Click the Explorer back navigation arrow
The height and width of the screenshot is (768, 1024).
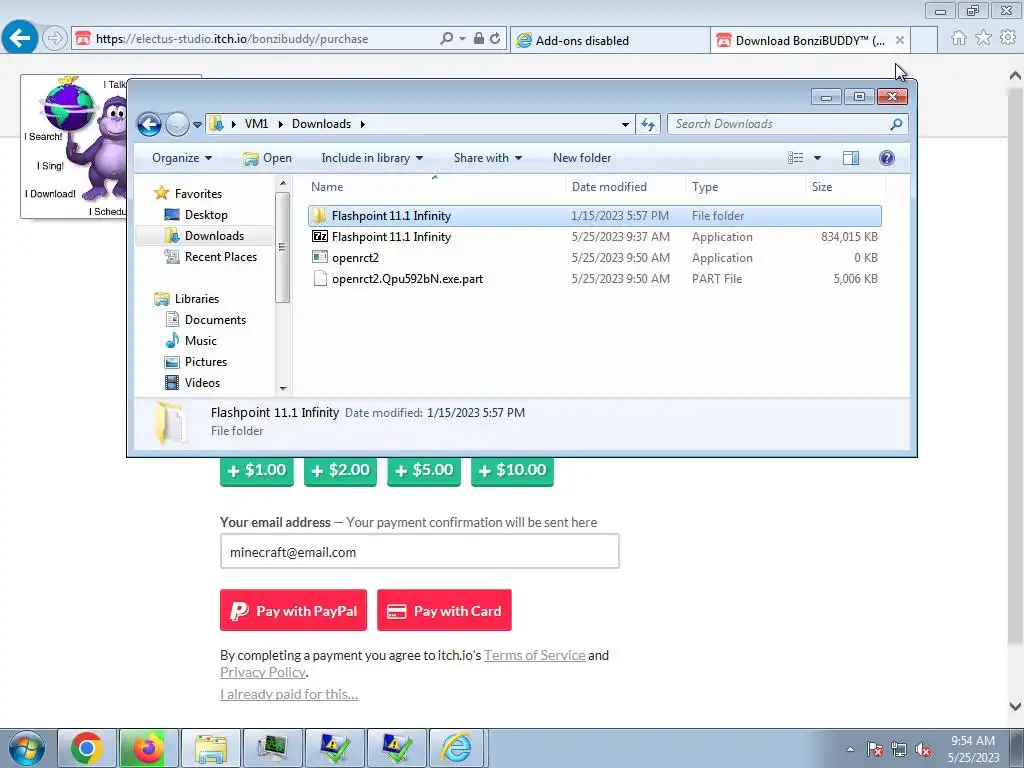click(x=149, y=124)
